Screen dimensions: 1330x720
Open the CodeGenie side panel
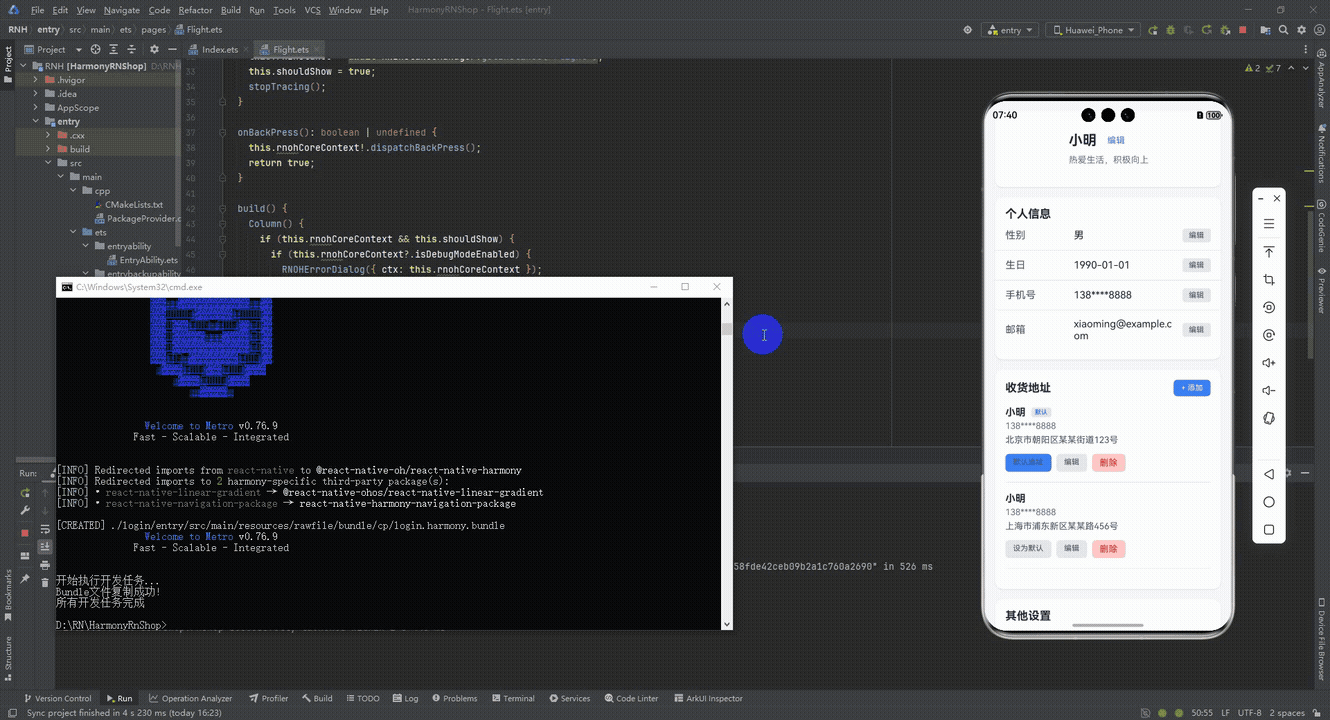(1321, 226)
